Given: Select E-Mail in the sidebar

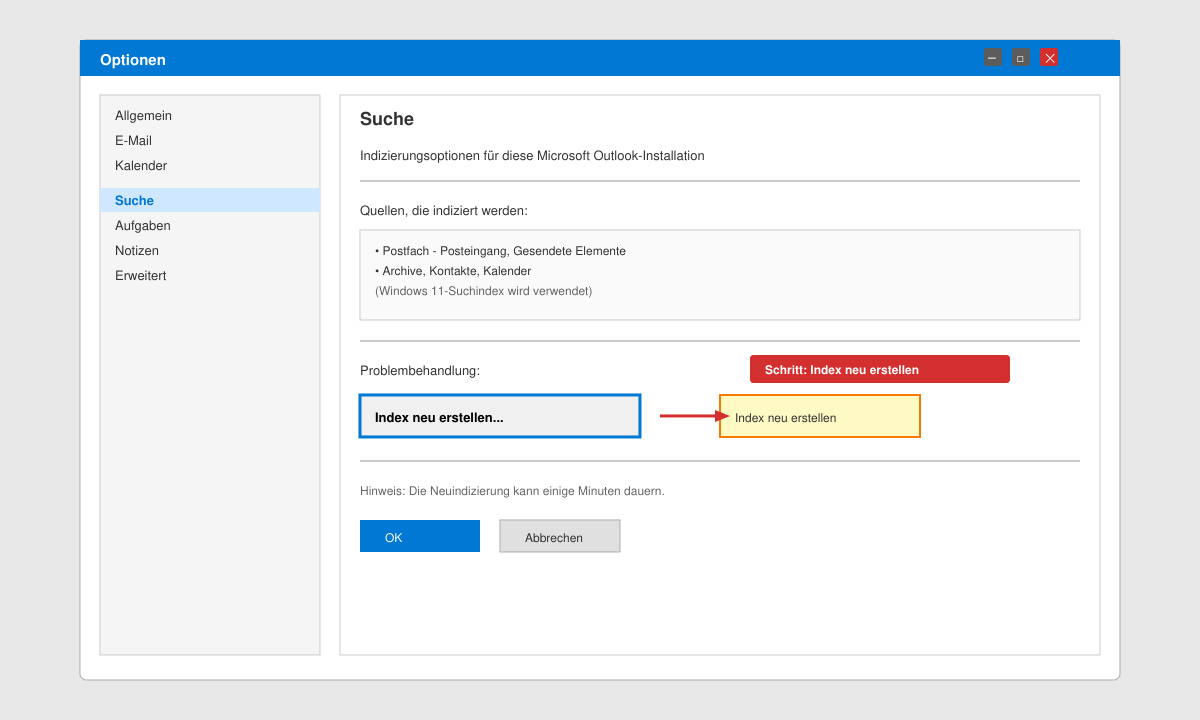Looking at the screenshot, I should 210,141.
